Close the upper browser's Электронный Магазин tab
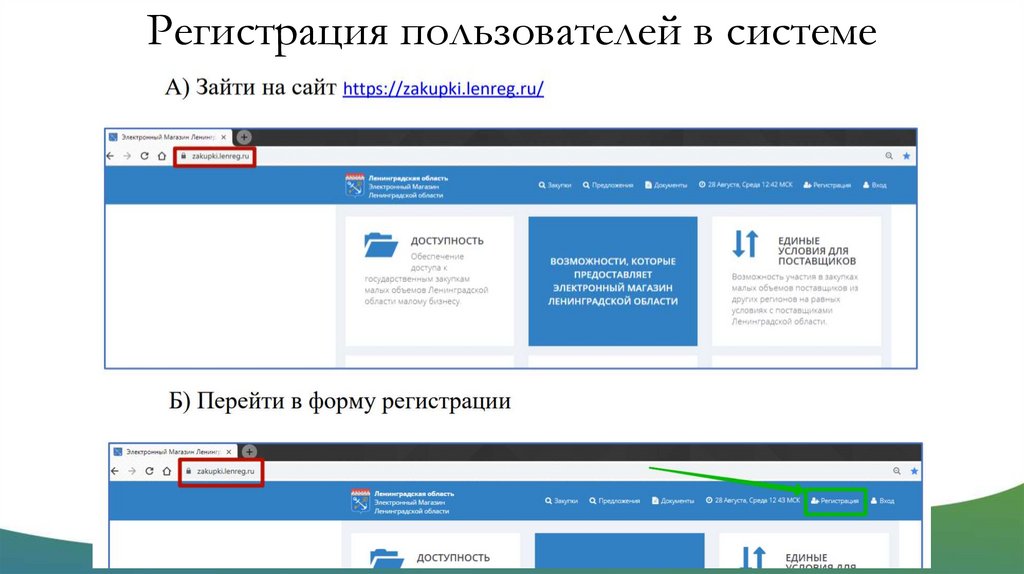 coord(223,137)
